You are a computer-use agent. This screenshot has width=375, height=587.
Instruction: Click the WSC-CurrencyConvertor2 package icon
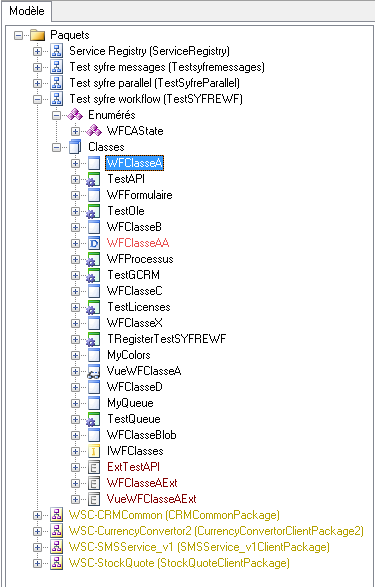point(56,531)
